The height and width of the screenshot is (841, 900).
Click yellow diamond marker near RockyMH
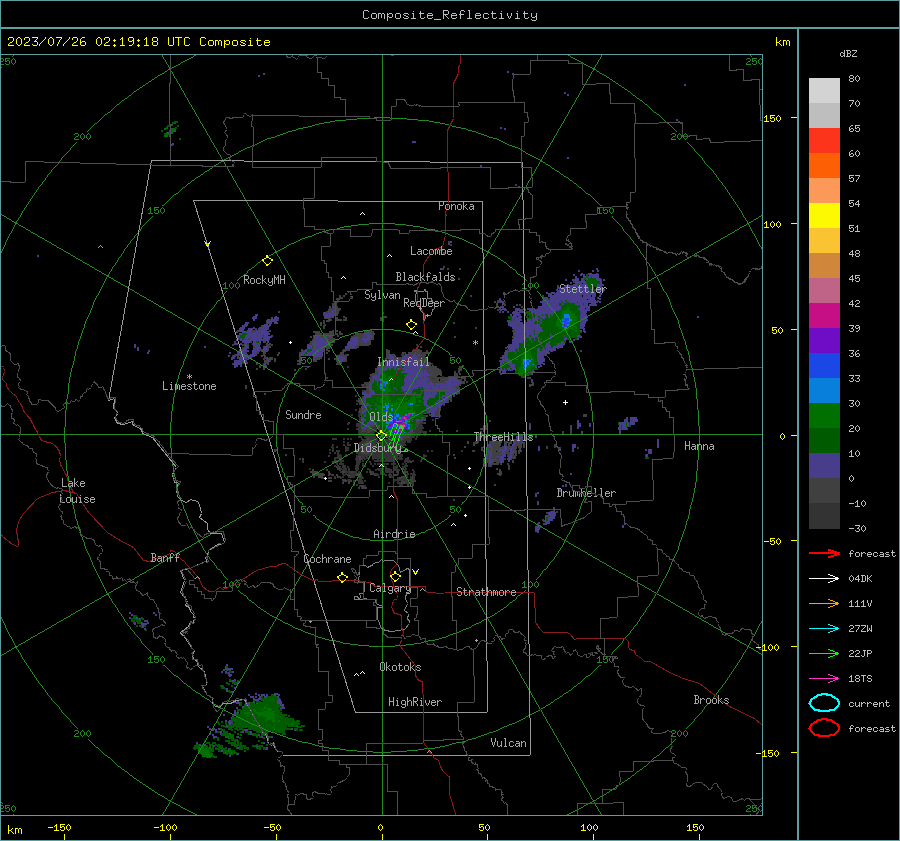[x=267, y=261]
